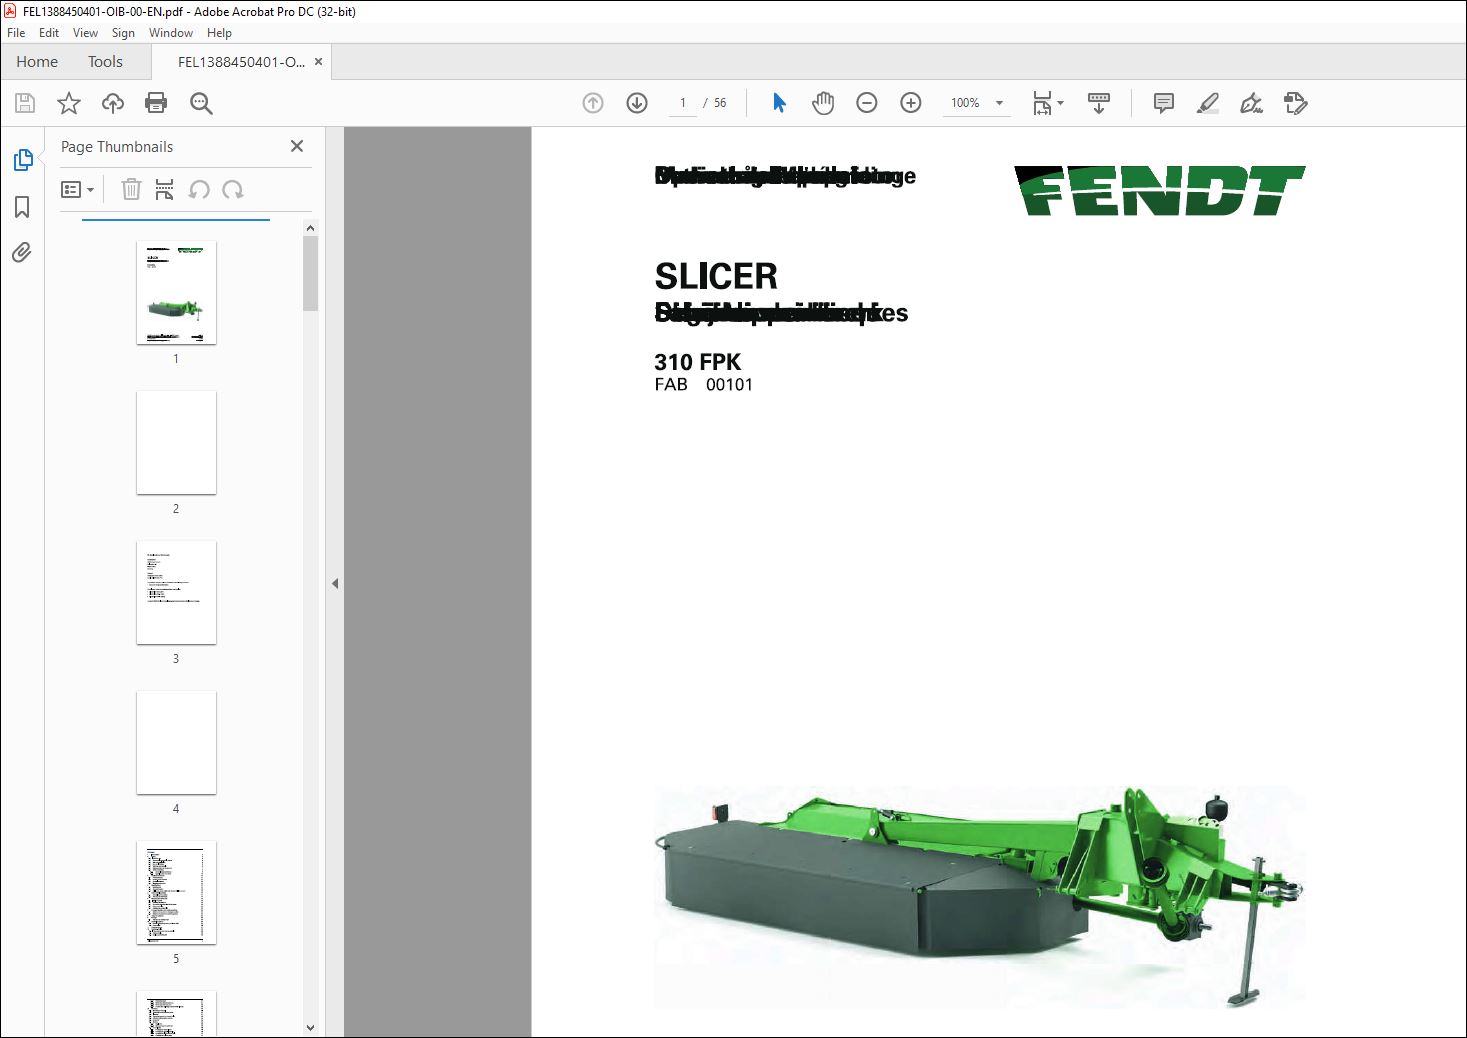
Task: Rotate pages clockwise
Action: [233, 189]
